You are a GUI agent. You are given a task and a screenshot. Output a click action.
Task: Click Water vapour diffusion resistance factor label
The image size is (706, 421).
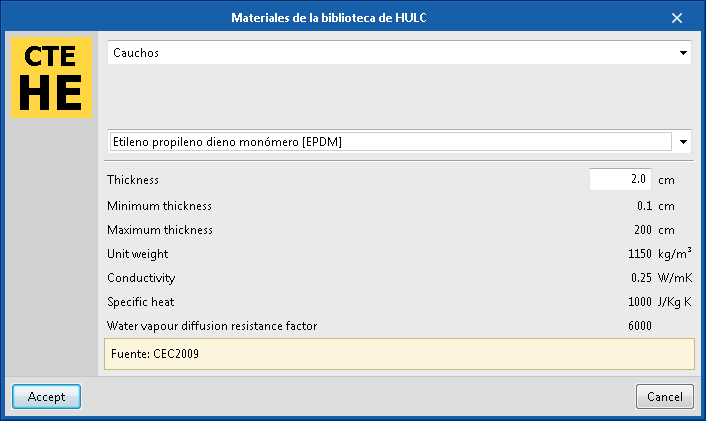pyautogui.click(x=213, y=325)
